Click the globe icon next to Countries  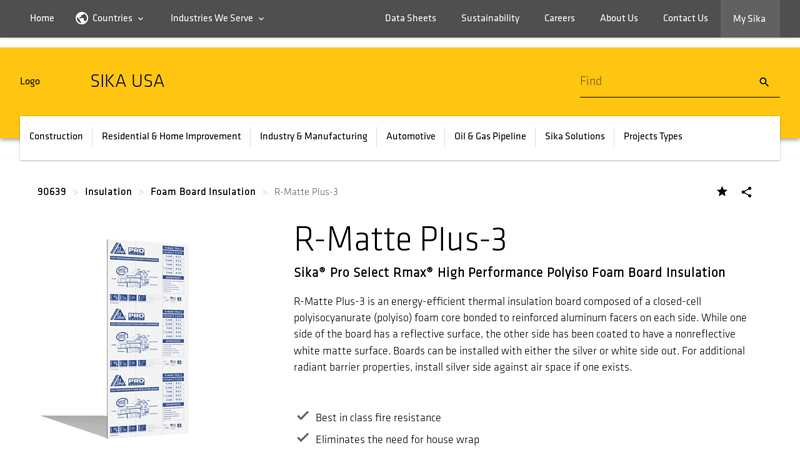coord(82,18)
